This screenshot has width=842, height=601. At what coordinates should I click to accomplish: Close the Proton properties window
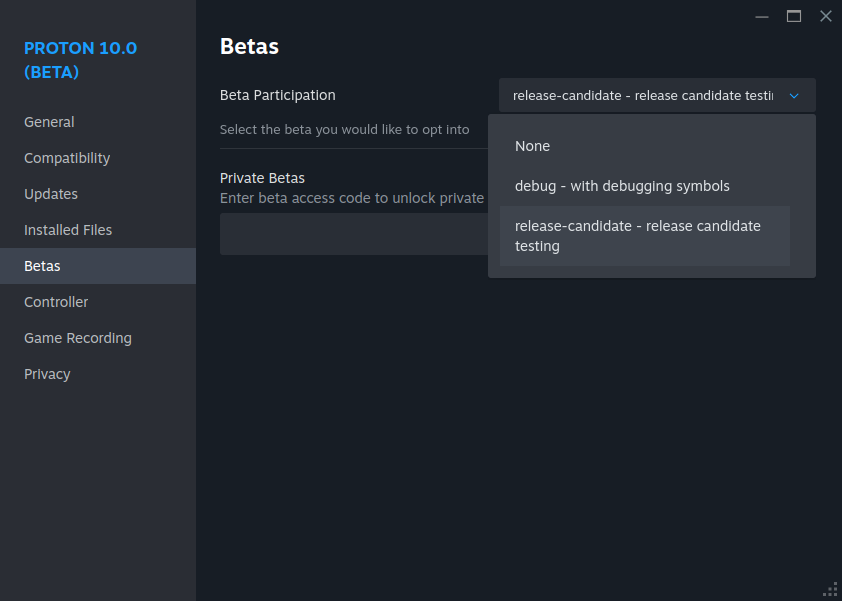[826, 16]
